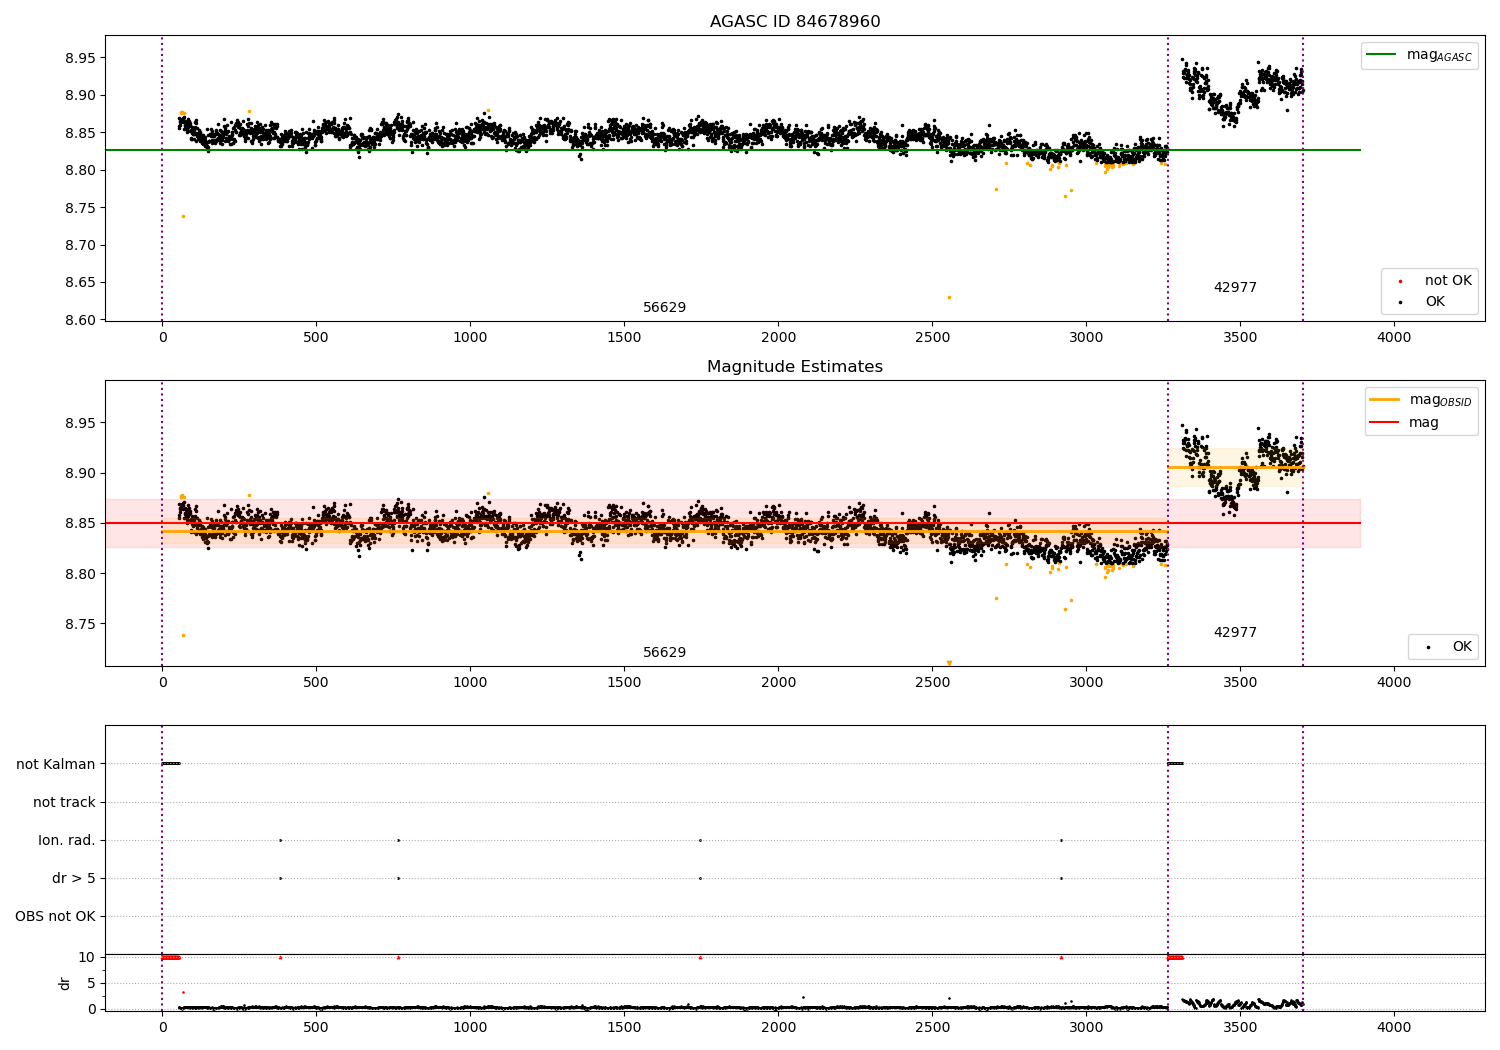Click the '500' x-tick in bottom panel

tap(316, 1028)
